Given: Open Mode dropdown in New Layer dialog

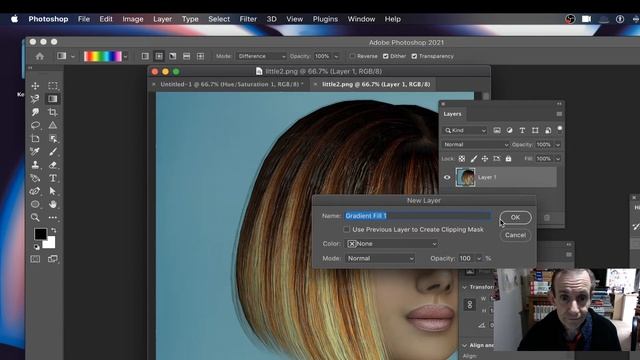Looking at the screenshot, I should [380, 258].
